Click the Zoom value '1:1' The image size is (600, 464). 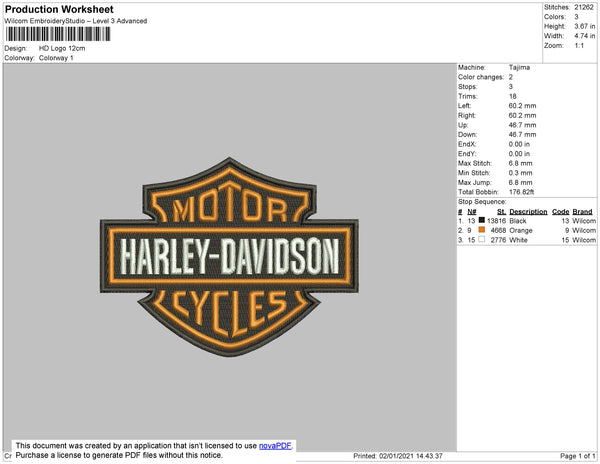point(579,46)
